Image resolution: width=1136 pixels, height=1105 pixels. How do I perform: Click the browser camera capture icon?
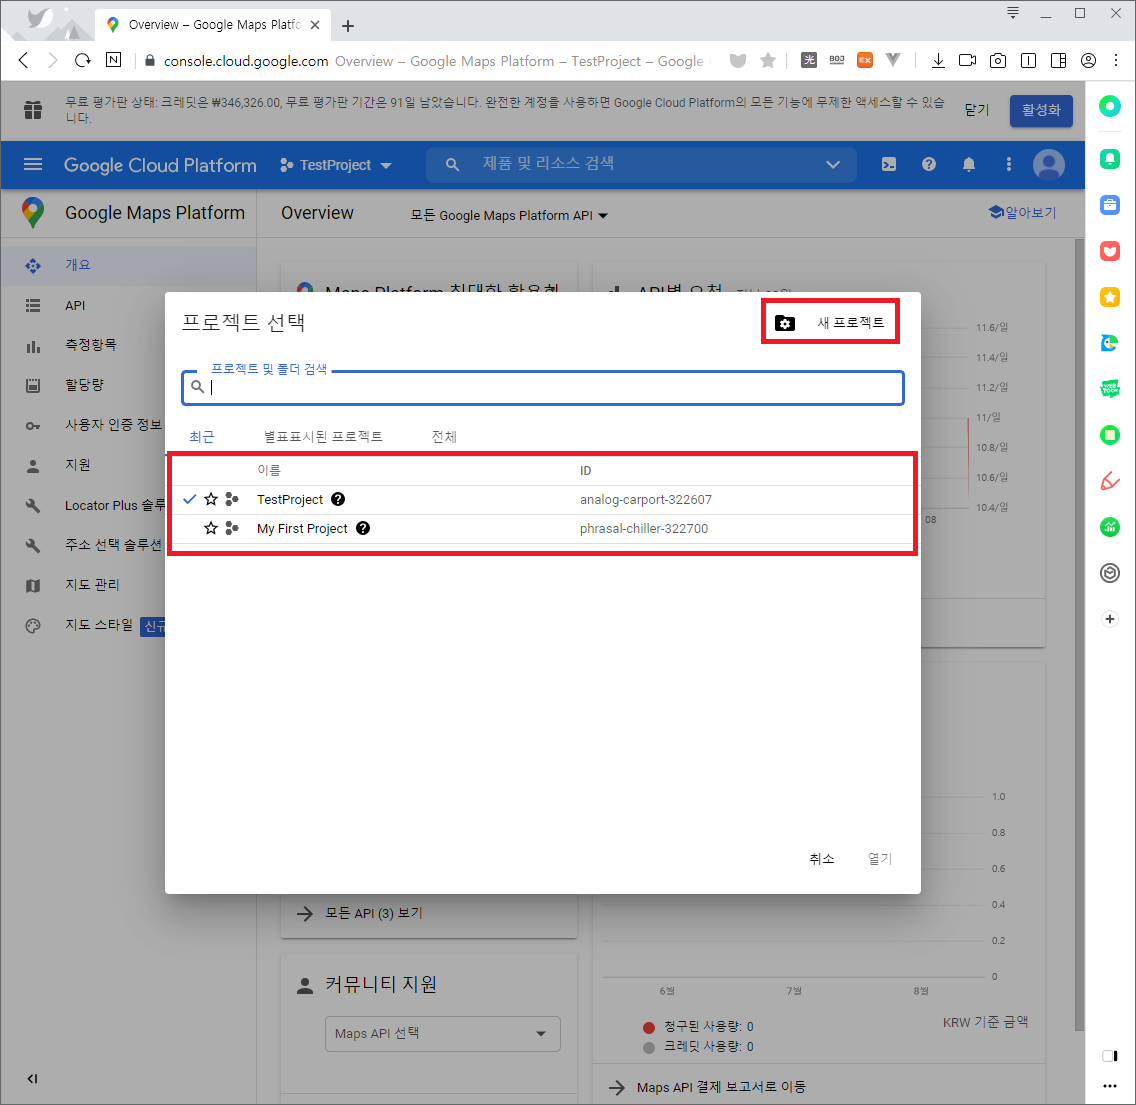click(x=998, y=60)
